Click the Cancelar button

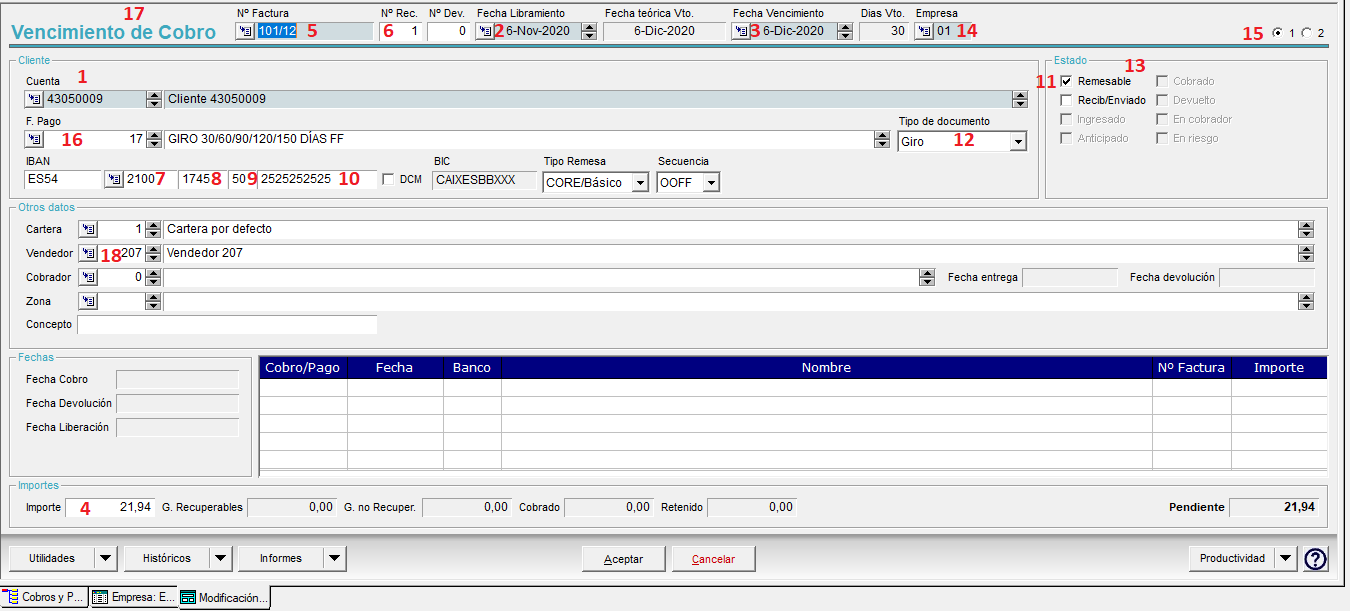coord(713,559)
